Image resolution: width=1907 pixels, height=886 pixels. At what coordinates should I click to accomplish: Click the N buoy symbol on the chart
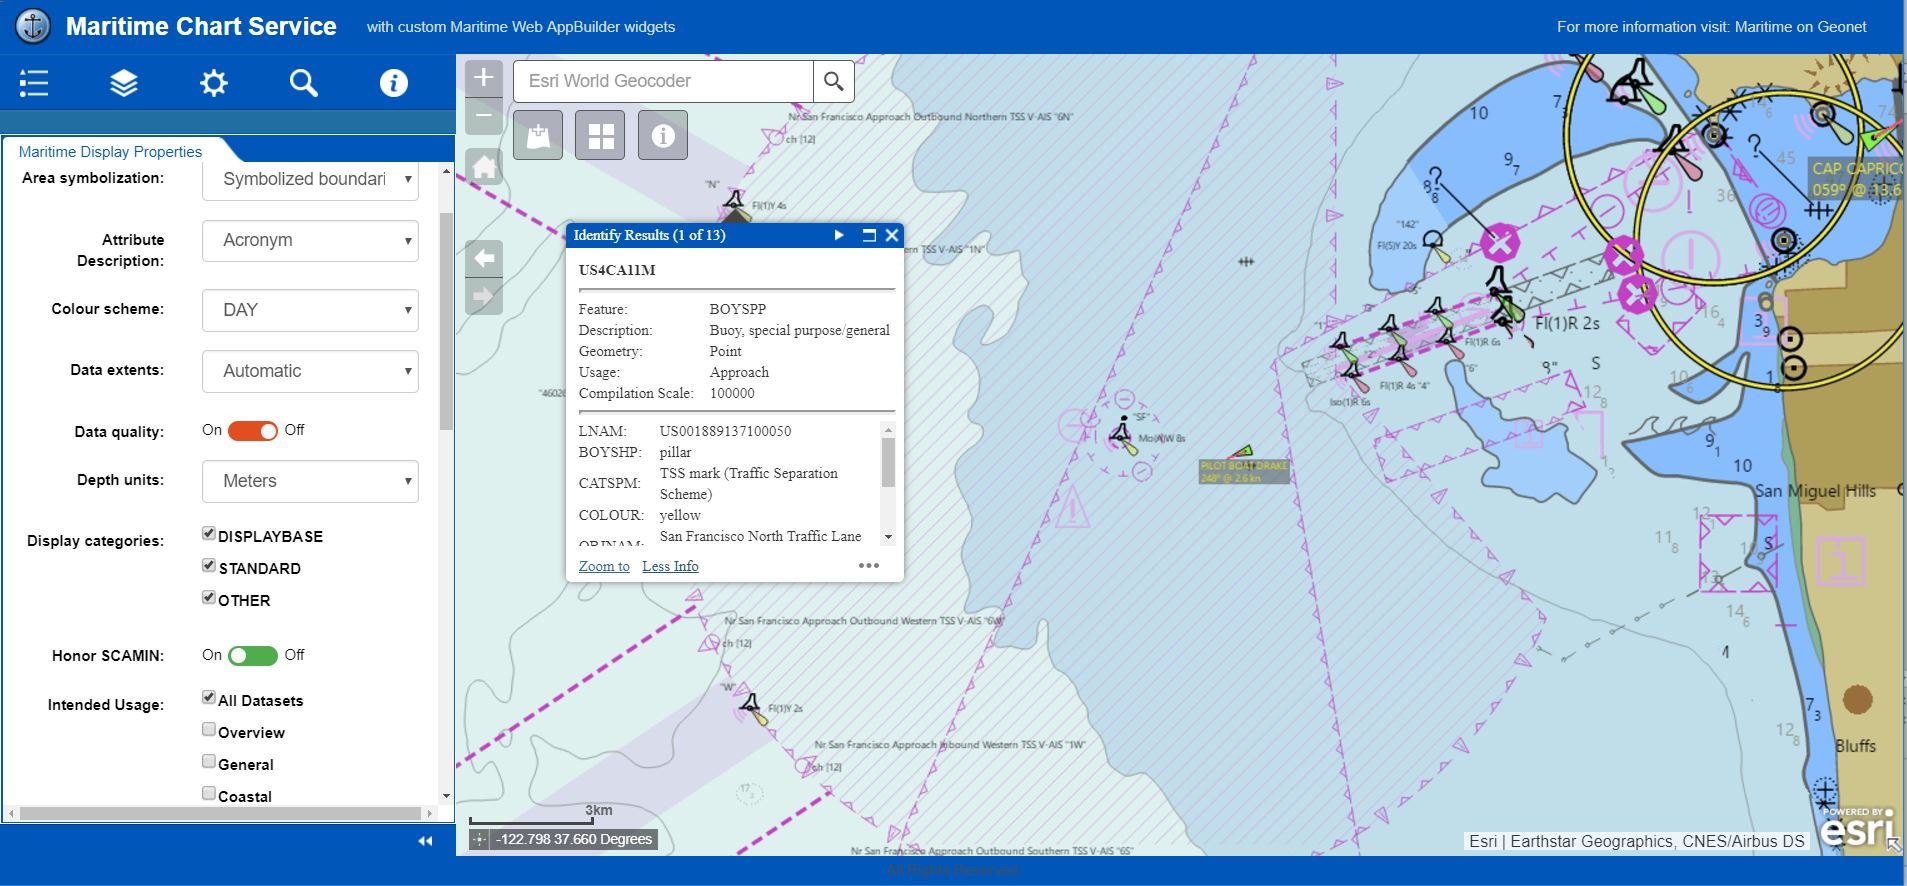[x=735, y=202]
